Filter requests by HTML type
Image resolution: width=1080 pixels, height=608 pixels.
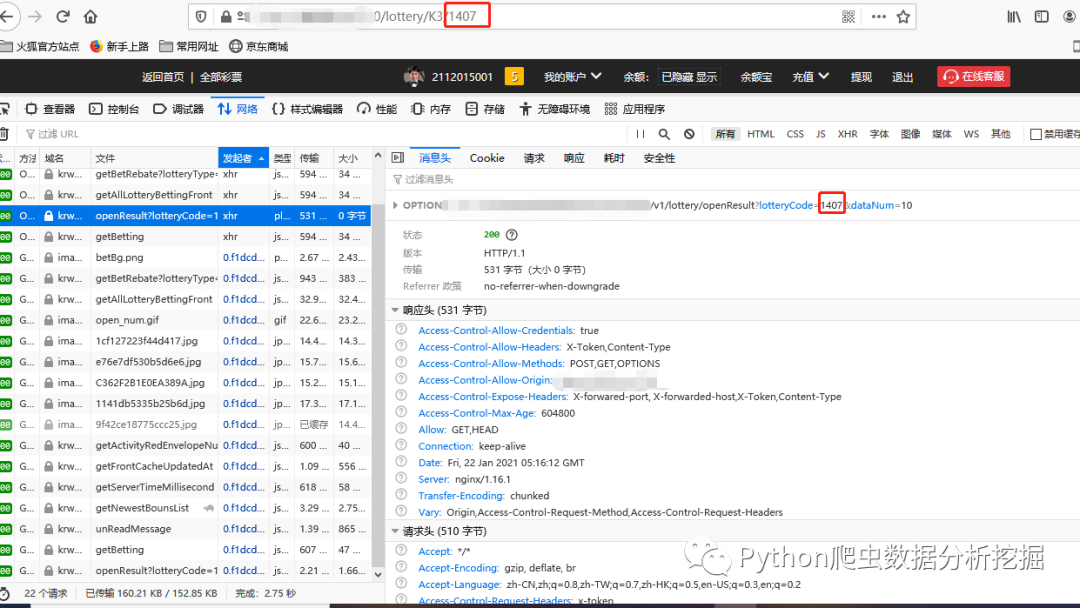[x=760, y=134]
